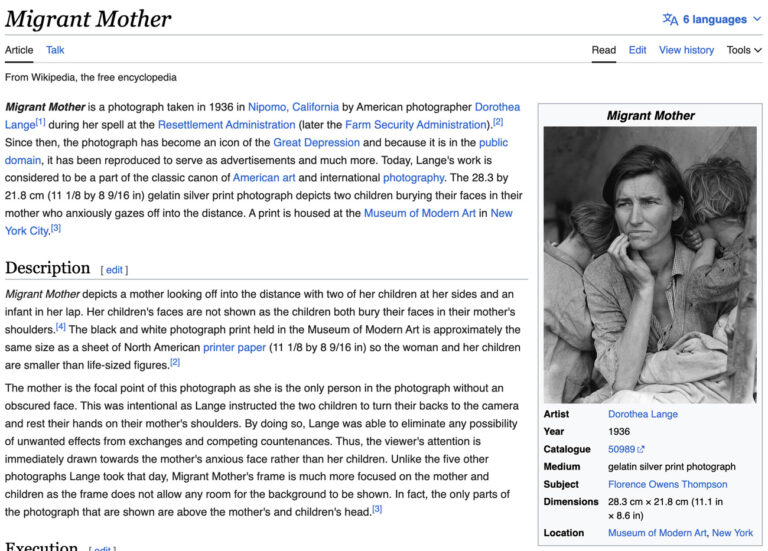Click citation [2] after life-sized figures
The height and width of the screenshot is (551, 768).
click(x=175, y=362)
